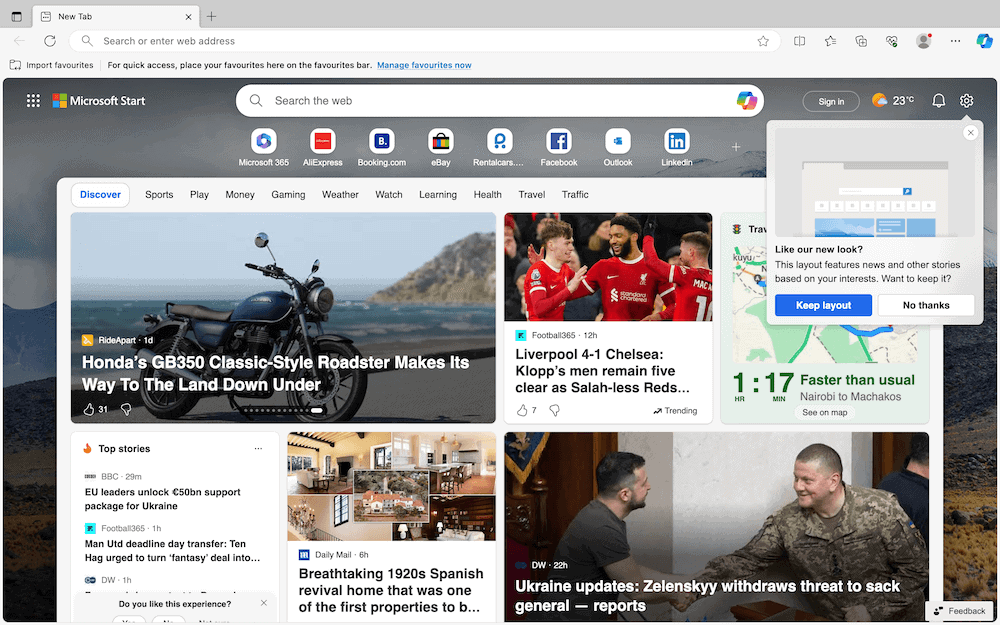Refresh the current page
Viewport: 1000px width, 625px height.
[x=50, y=41]
